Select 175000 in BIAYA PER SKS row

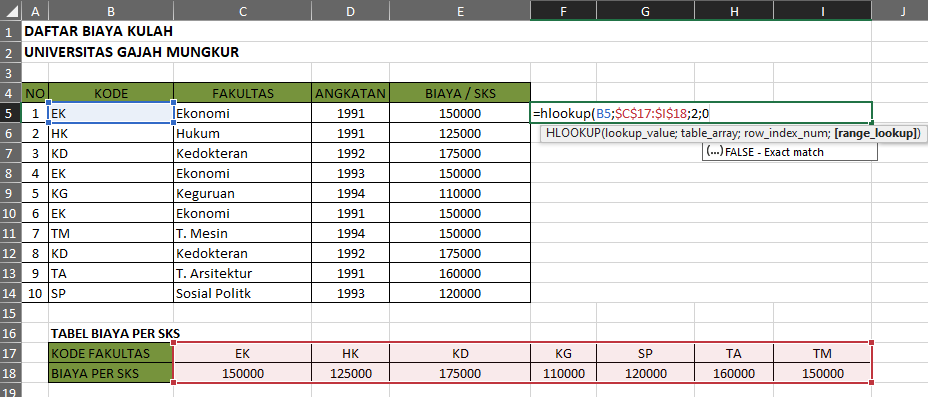coord(460,373)
